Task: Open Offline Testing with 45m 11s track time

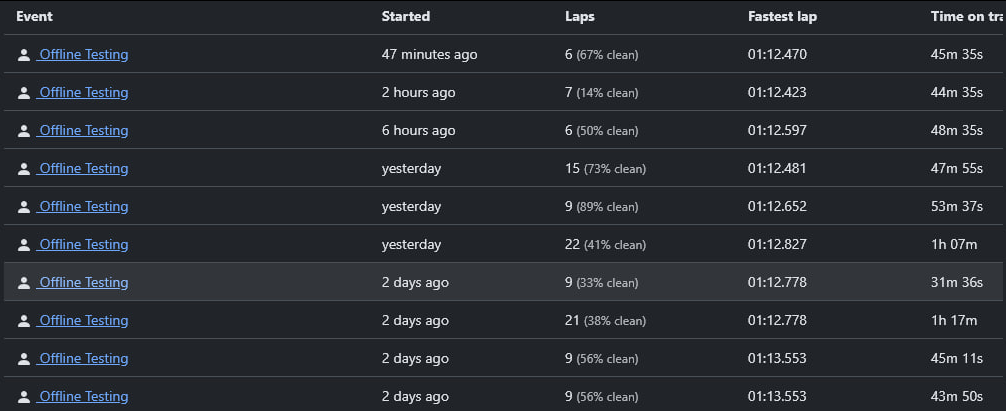Action: click(x=83, y=358)
